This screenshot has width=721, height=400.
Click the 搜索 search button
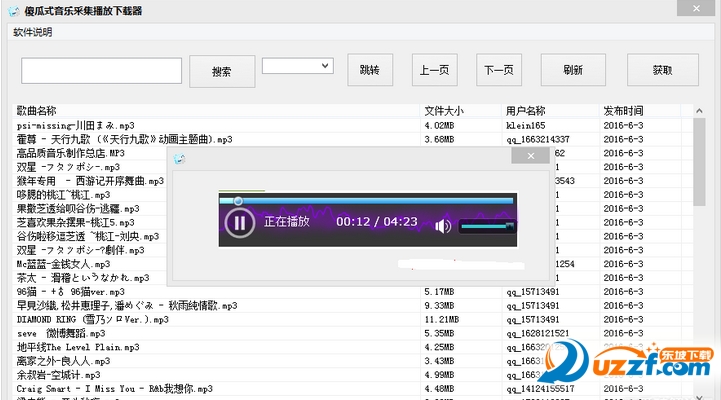tap(221, 71)
